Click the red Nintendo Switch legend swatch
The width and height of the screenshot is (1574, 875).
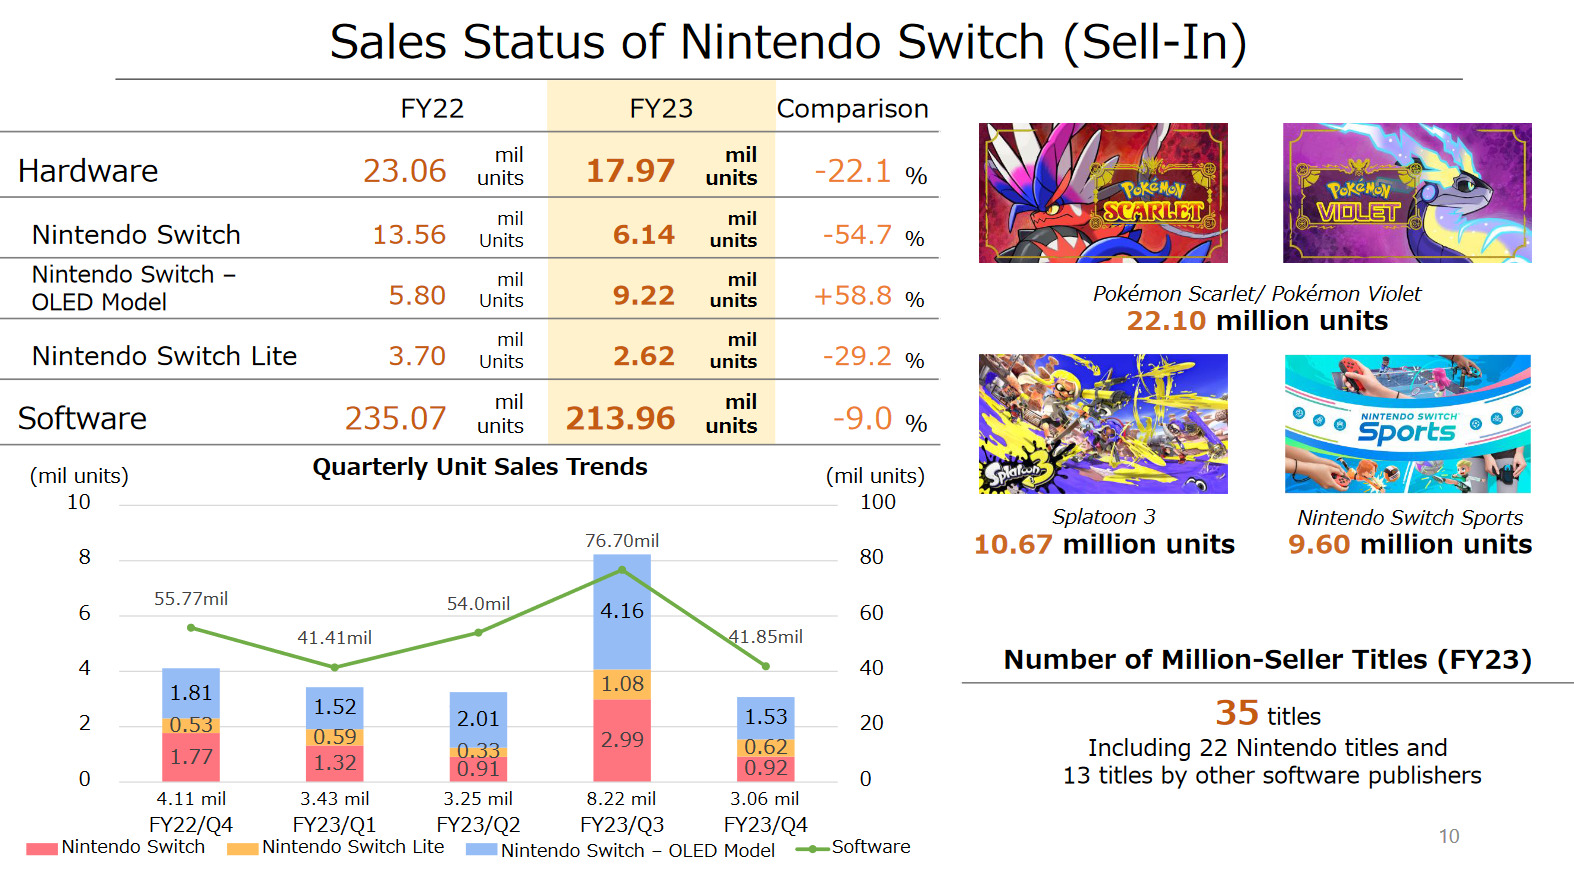(42, 849)
